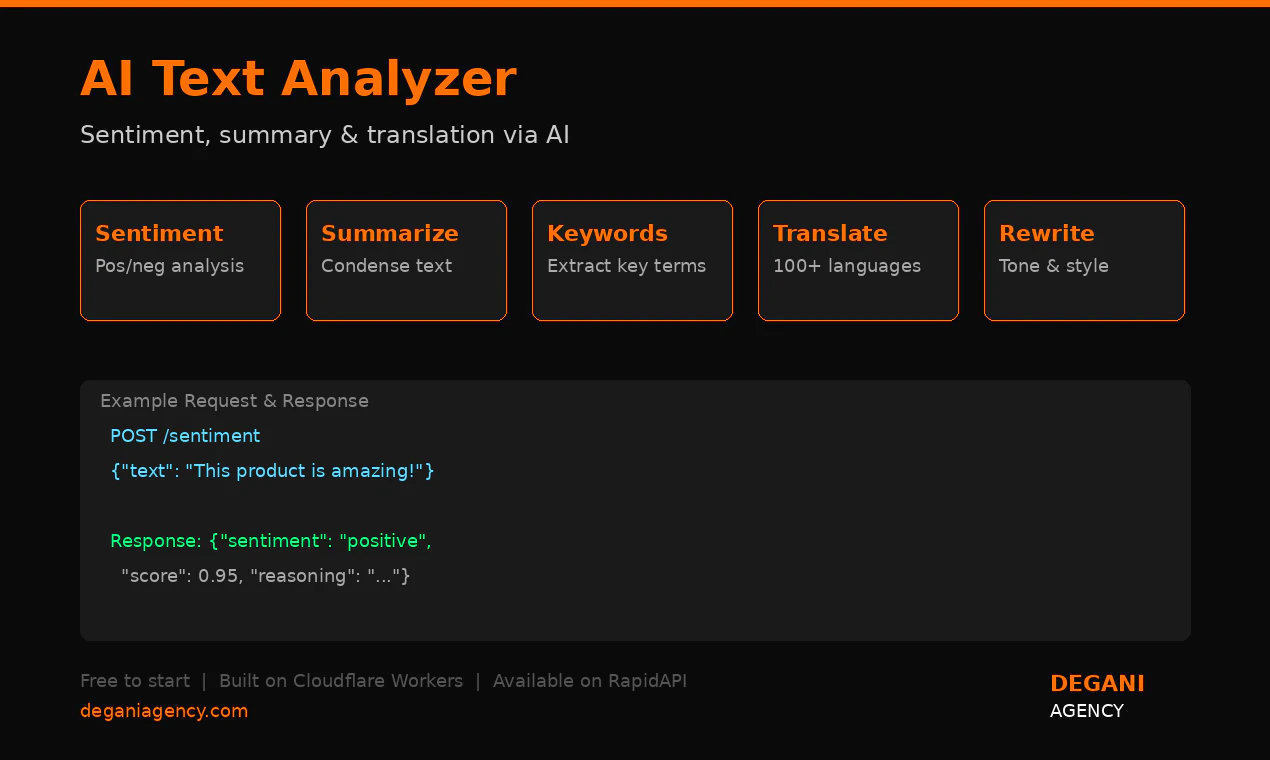The height and width of the screenshot is (760, 1270).
Task: Select the request body JSON text line
Action: coord(272,471)
